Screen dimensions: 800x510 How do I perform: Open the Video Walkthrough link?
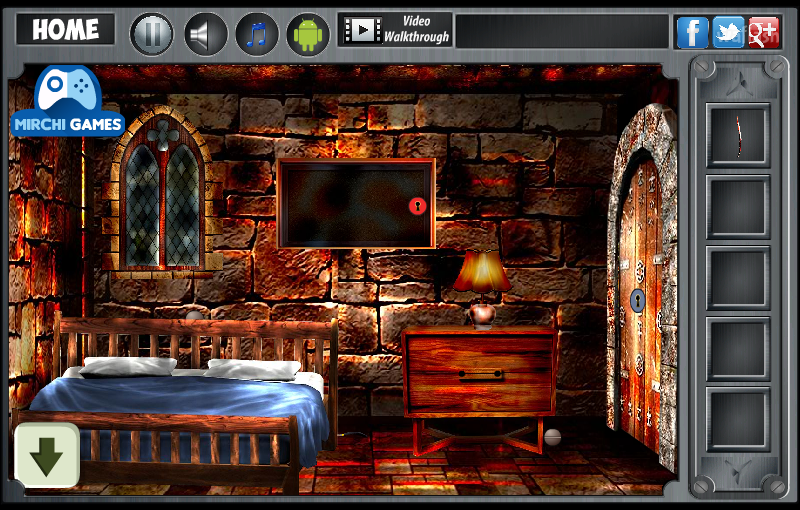coord(395,30)
